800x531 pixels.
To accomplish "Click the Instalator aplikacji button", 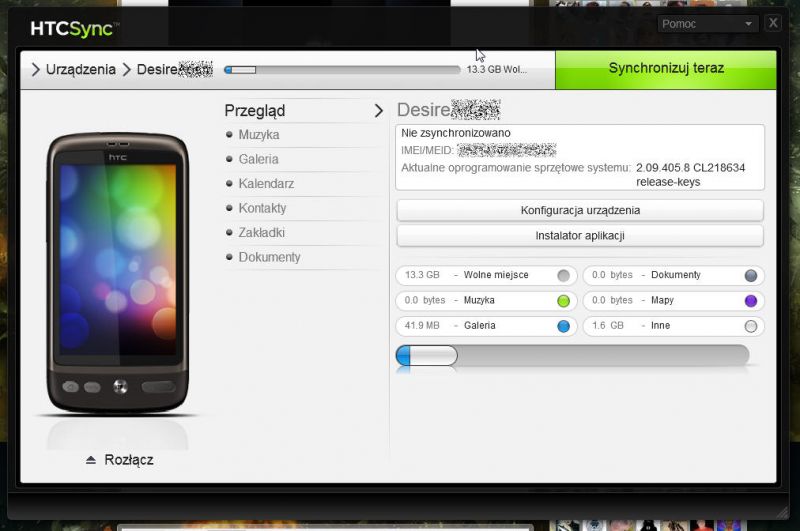I will 580,236.
